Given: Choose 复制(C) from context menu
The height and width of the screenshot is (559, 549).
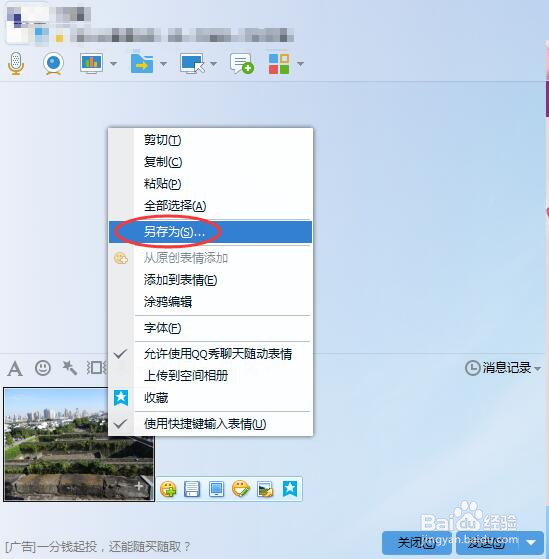Looking at the screenshot, I should [x=211, y=162].
